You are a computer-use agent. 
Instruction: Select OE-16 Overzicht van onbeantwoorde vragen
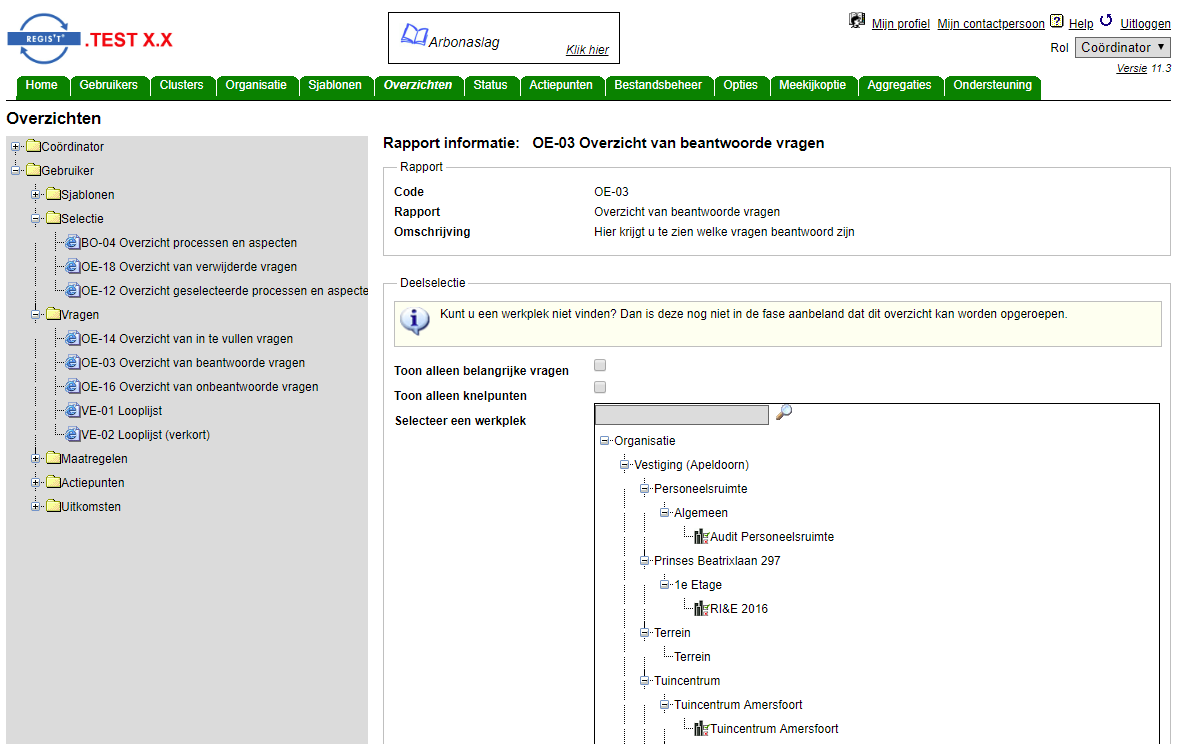point(200,387)
